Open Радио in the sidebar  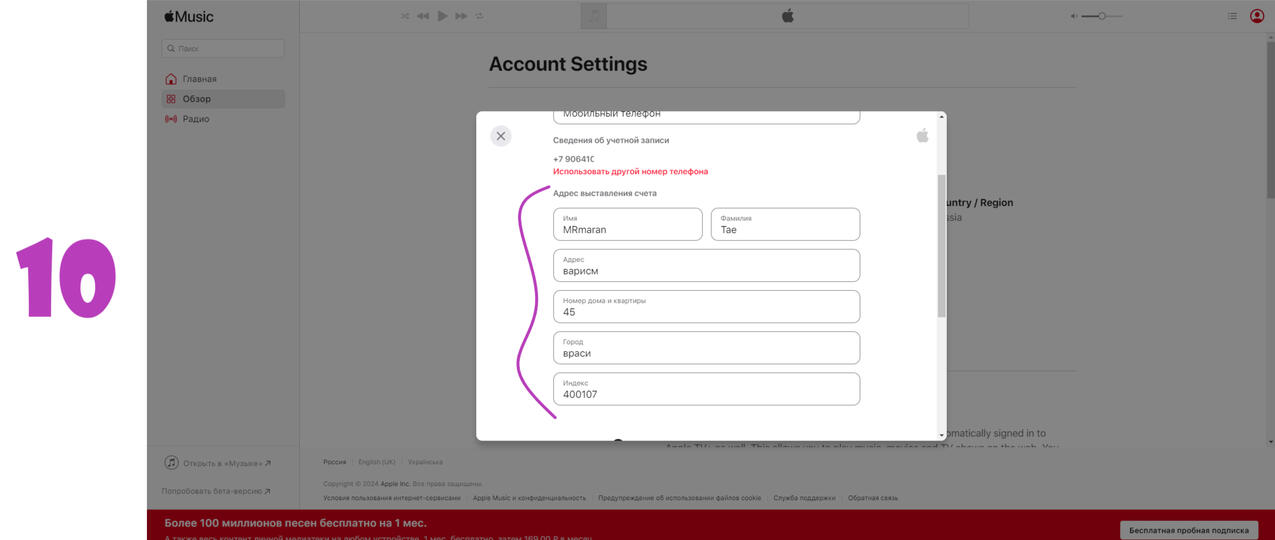[x=196, y=119]
